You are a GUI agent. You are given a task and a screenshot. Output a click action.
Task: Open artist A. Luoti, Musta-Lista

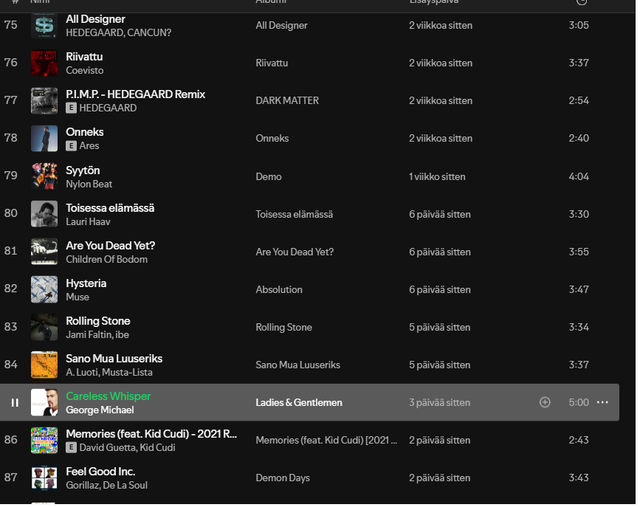tap(109, 372)
